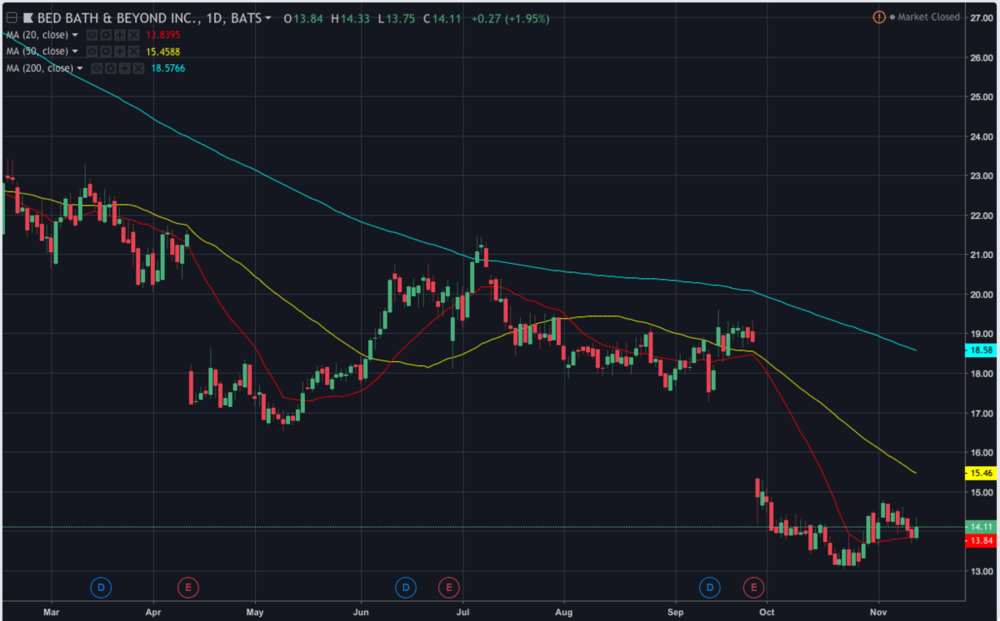The image size is (1000, 621).
Task: Click the cyan 18.58 price axis label
Action: (x=980, y=350)
